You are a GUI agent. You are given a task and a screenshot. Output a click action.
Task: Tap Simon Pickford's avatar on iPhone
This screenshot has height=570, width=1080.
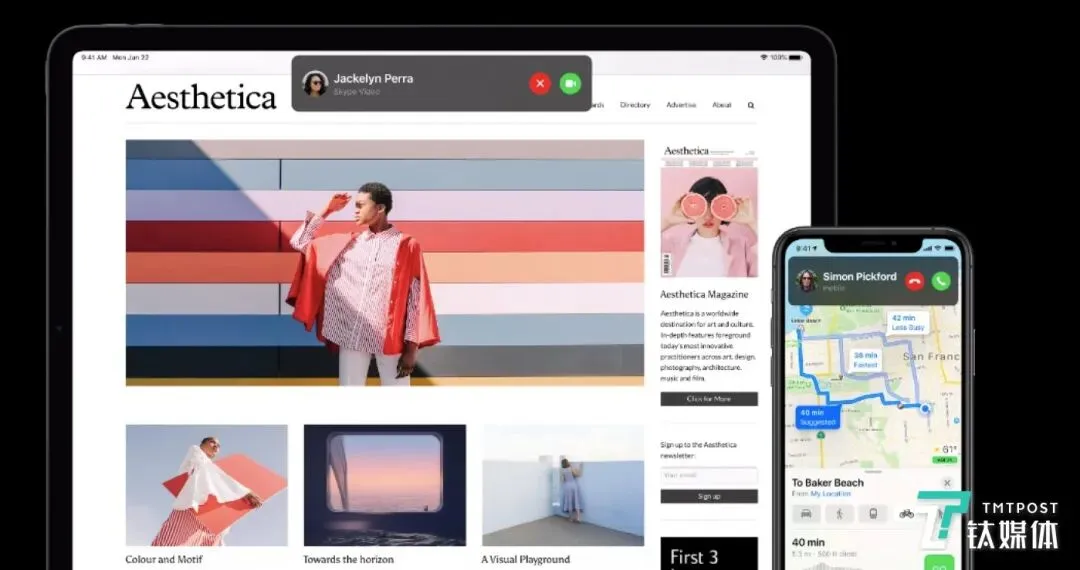pos(807,280)
